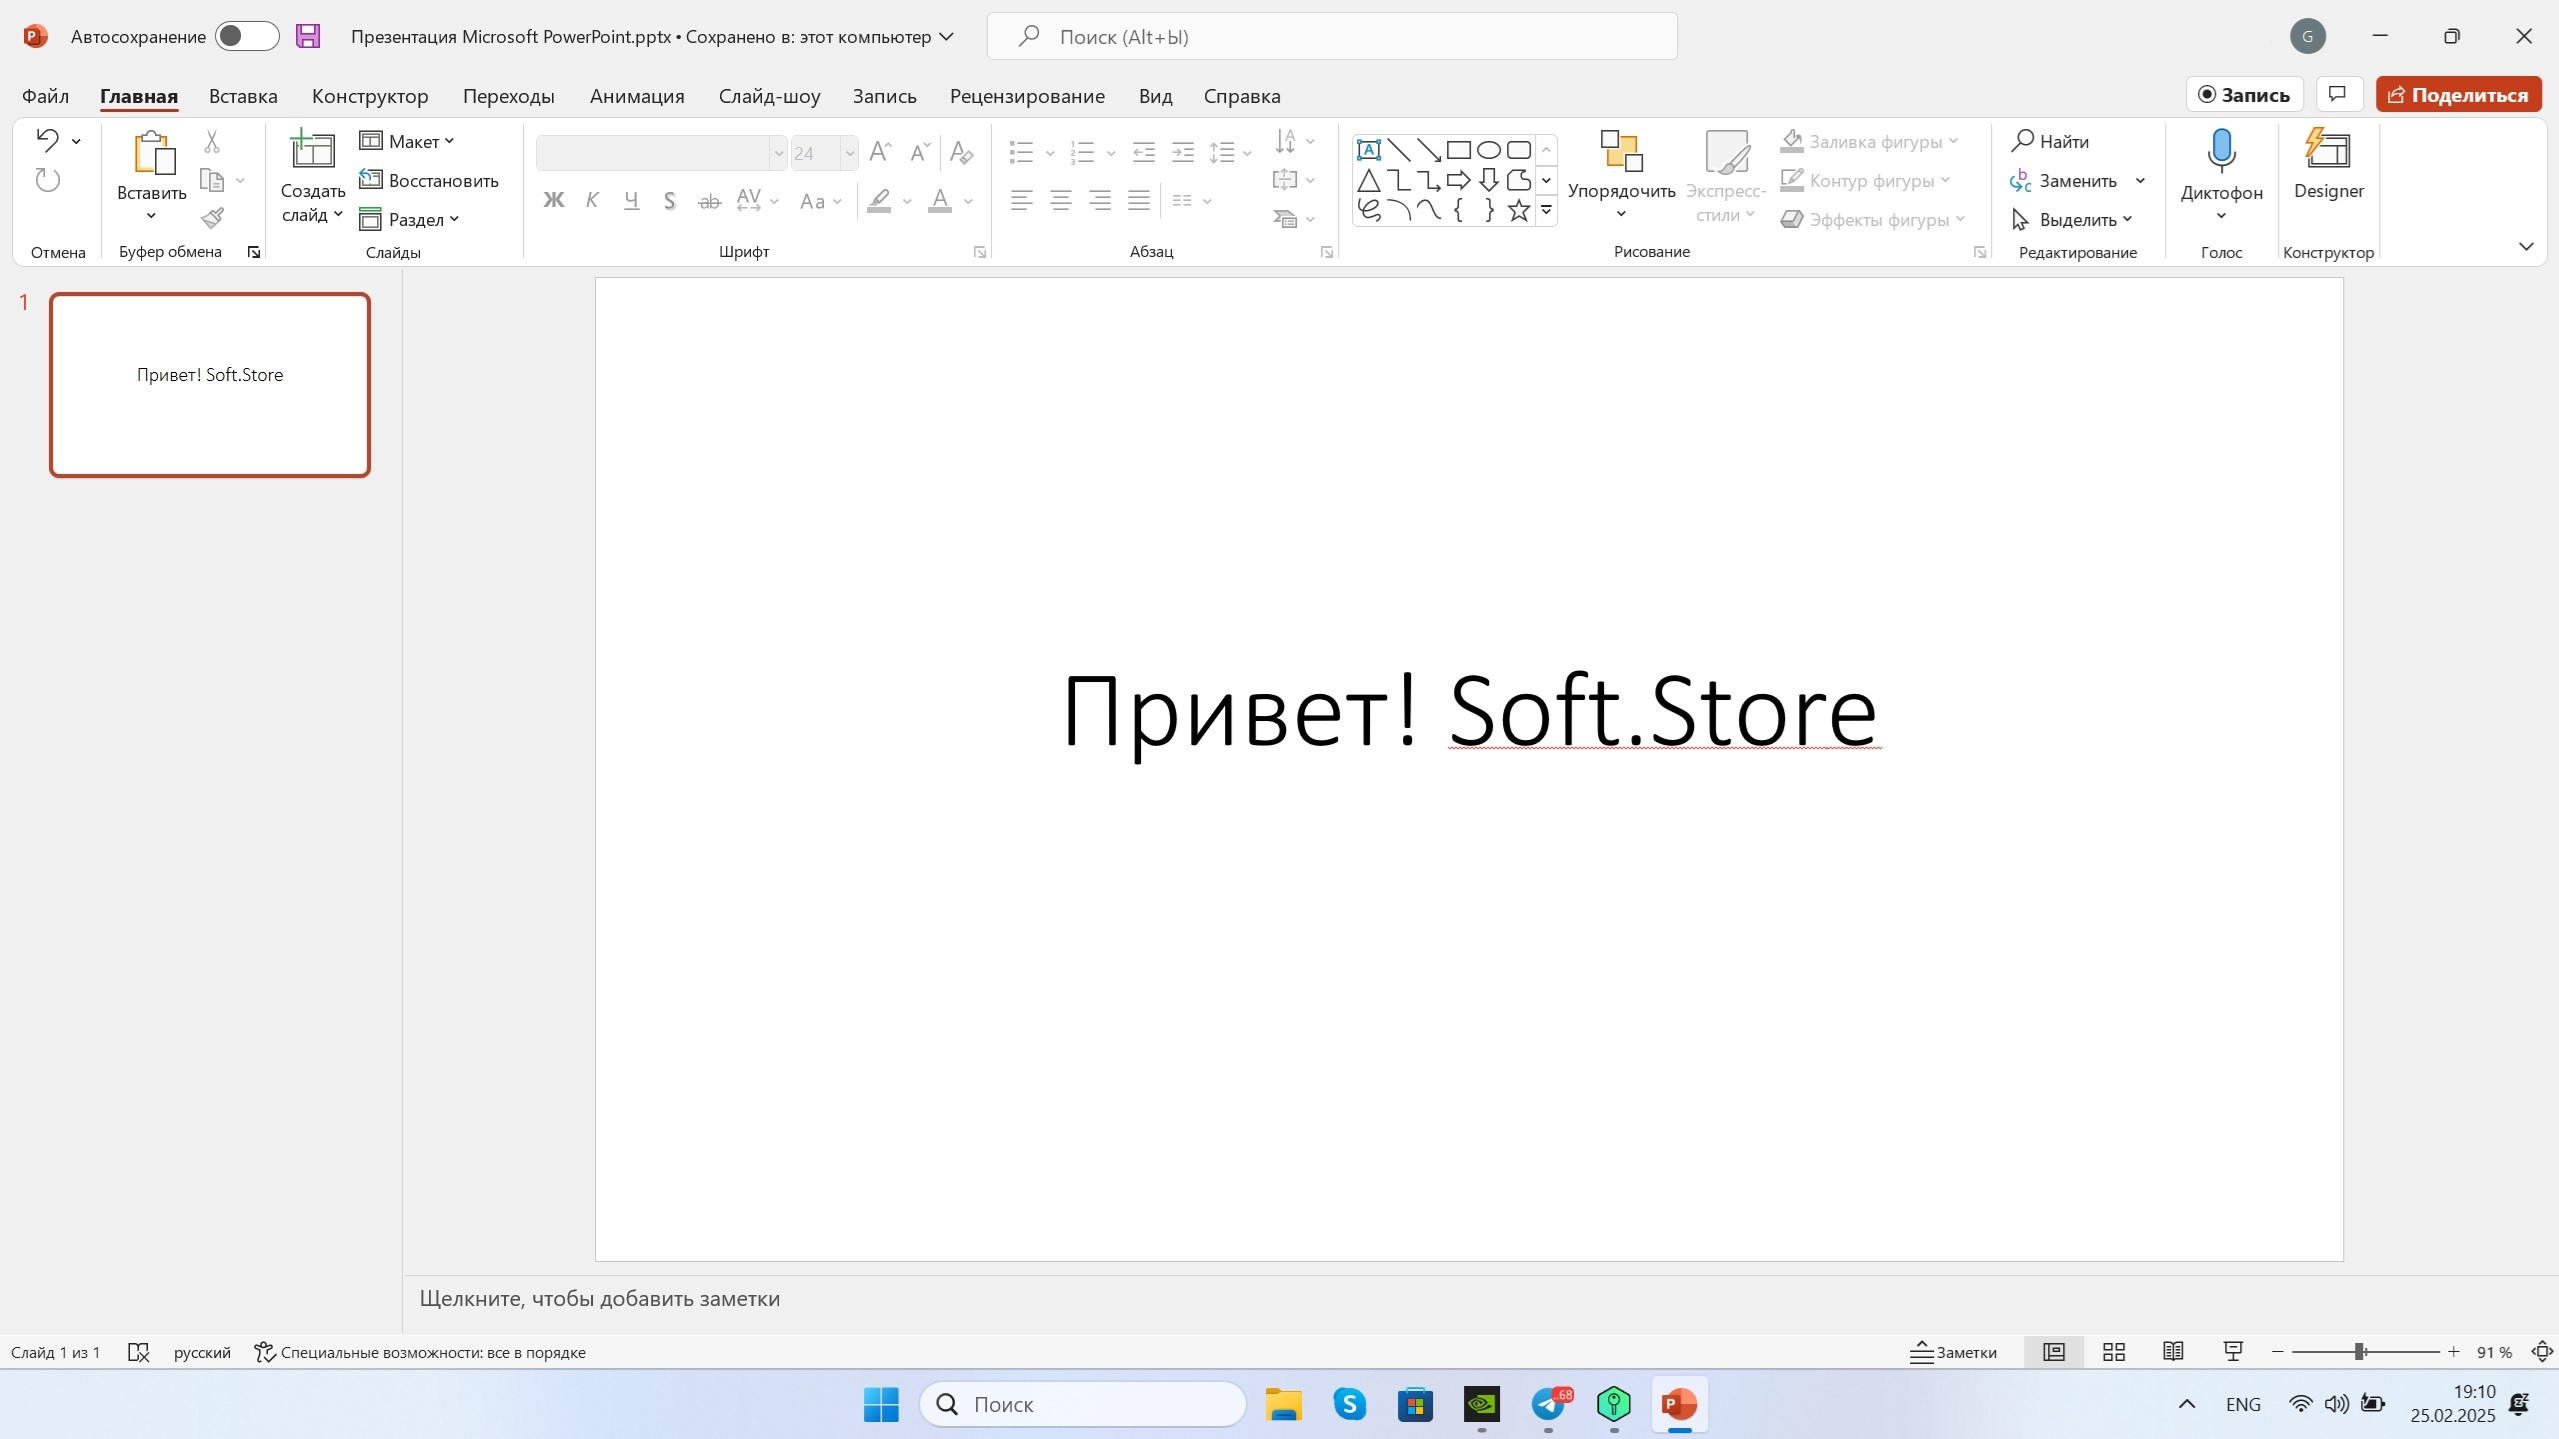Clear all text formatting
Viewport: 2559px width, 1439px height.
961,152
